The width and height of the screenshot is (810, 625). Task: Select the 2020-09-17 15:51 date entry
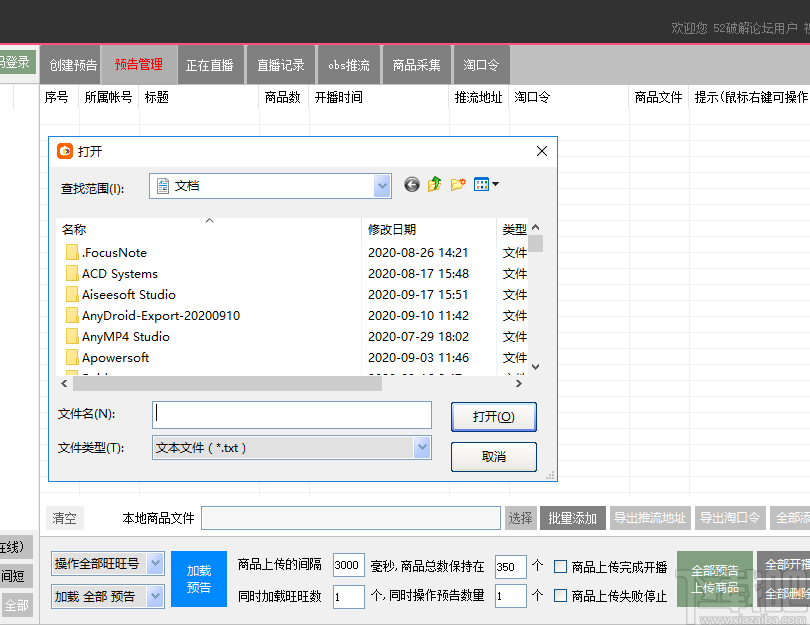coord(418,295)
